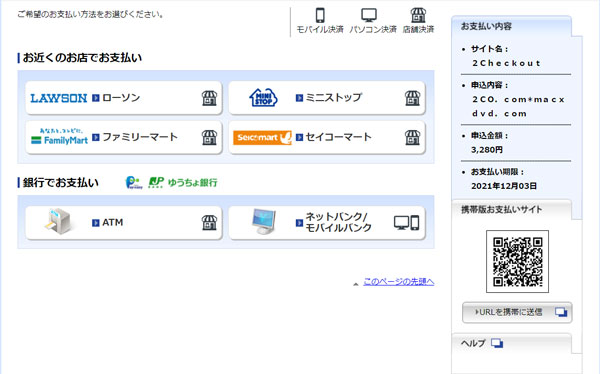Go to top of page link
The image size is (600, 374).
pos(398,282)
